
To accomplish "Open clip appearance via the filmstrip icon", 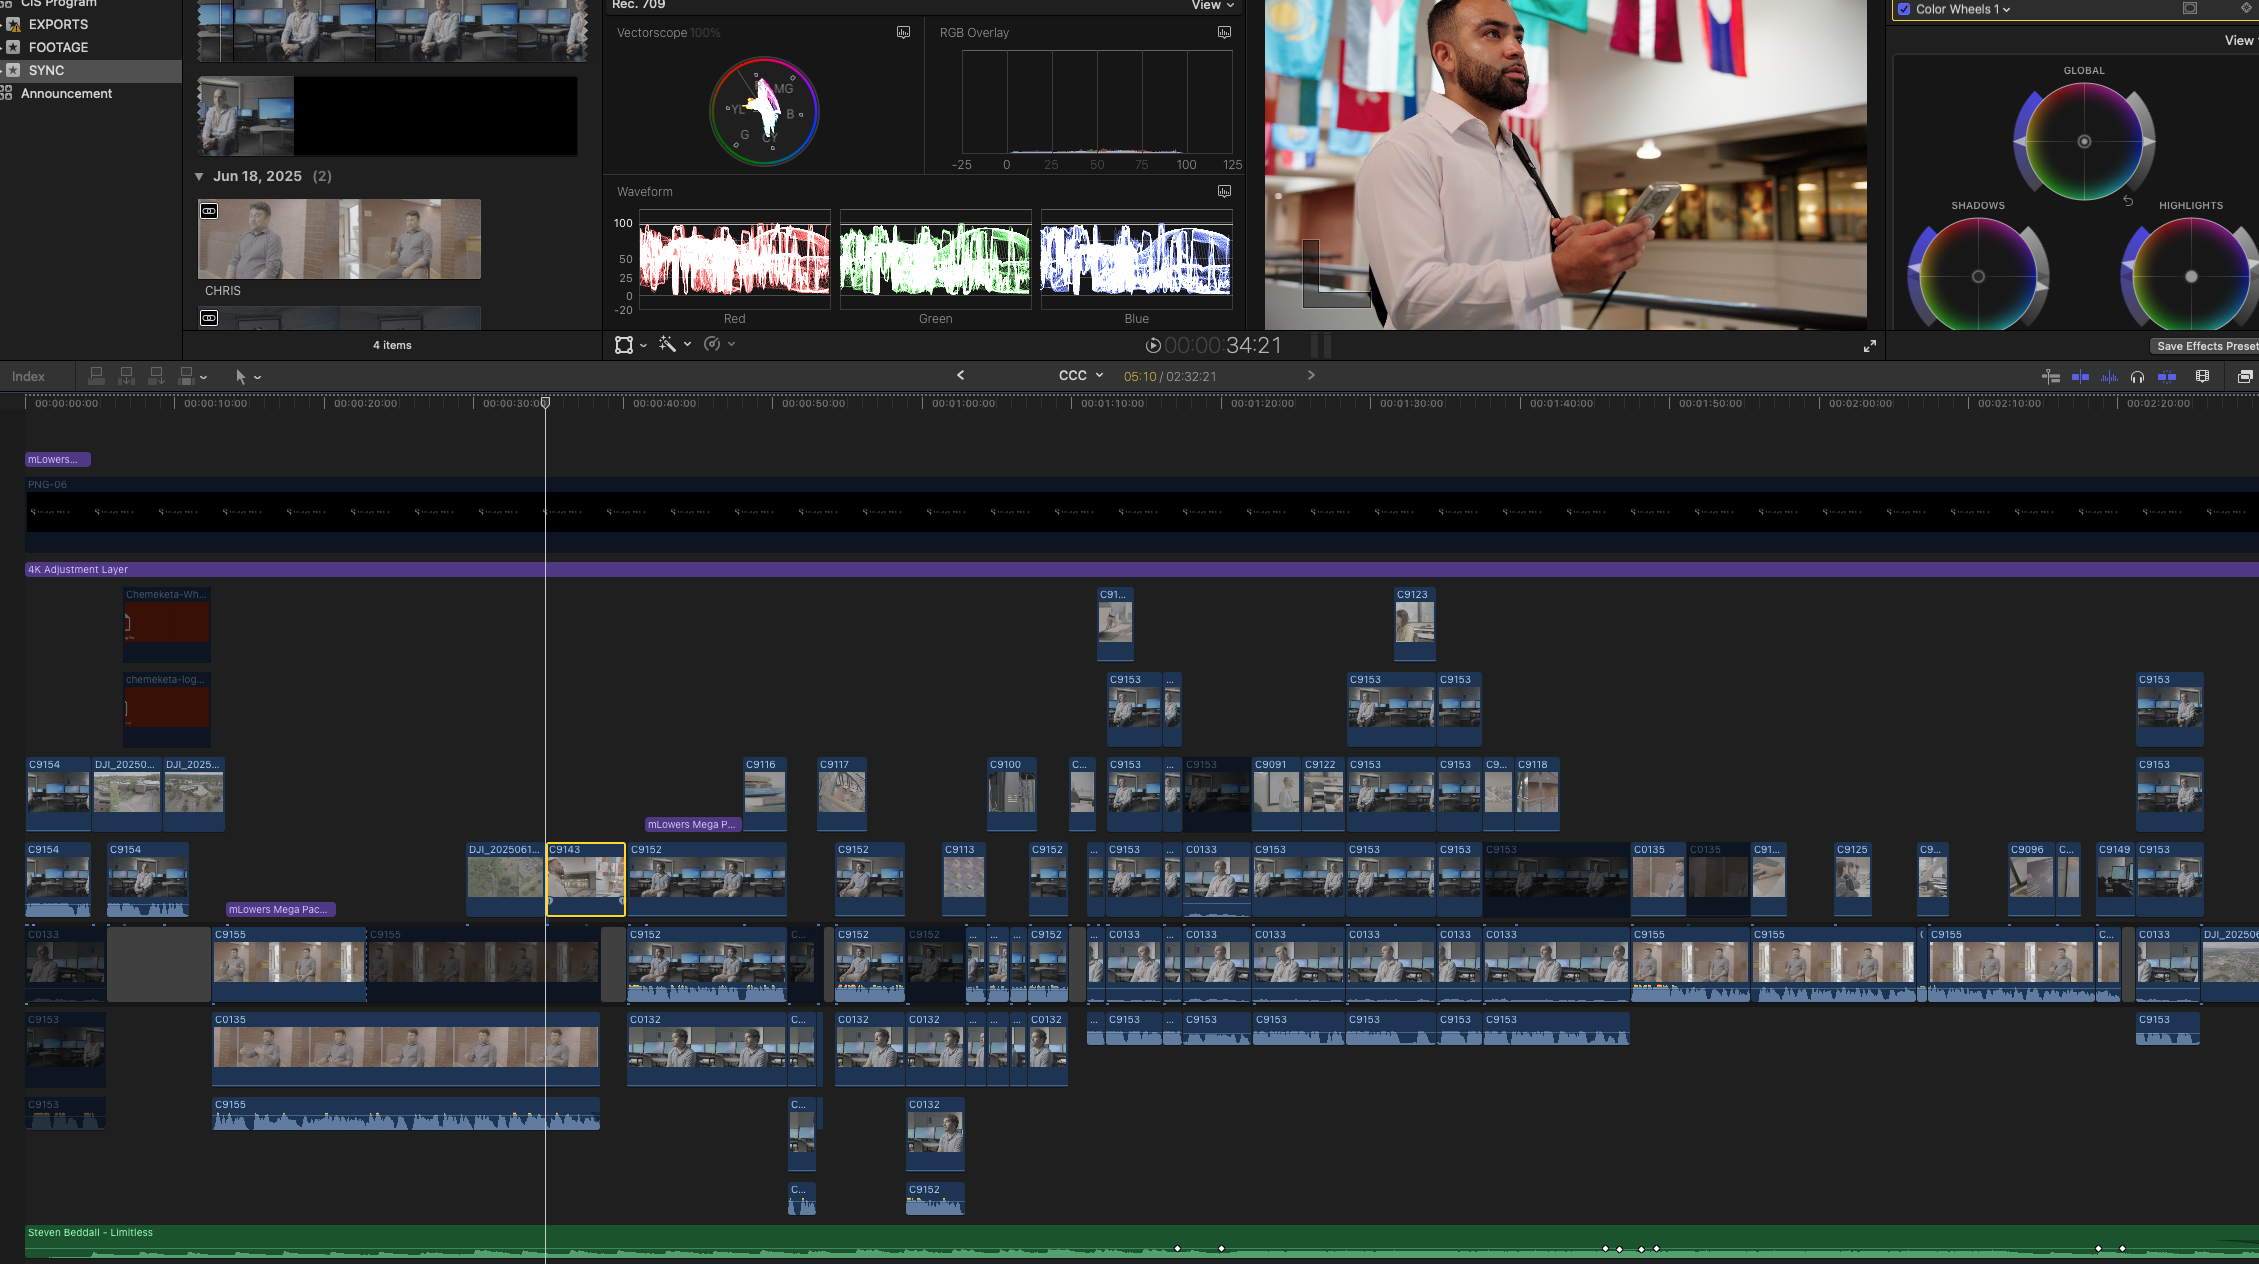I will [2203, 377].
